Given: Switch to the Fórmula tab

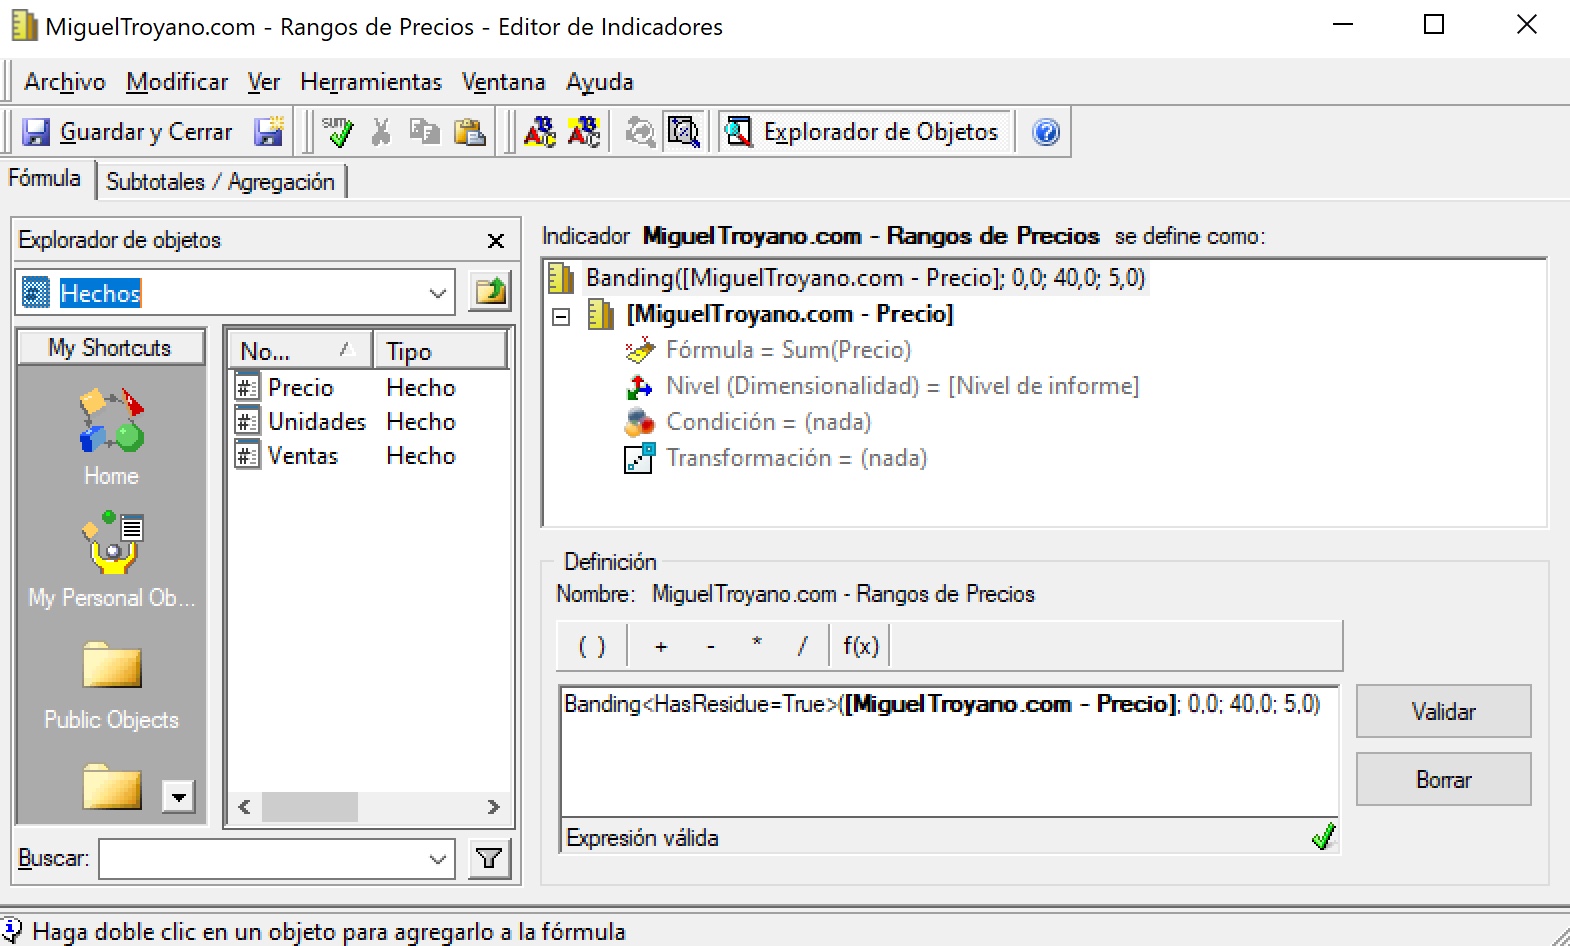Looking at the screenshot, I should (x=45, y=178).
